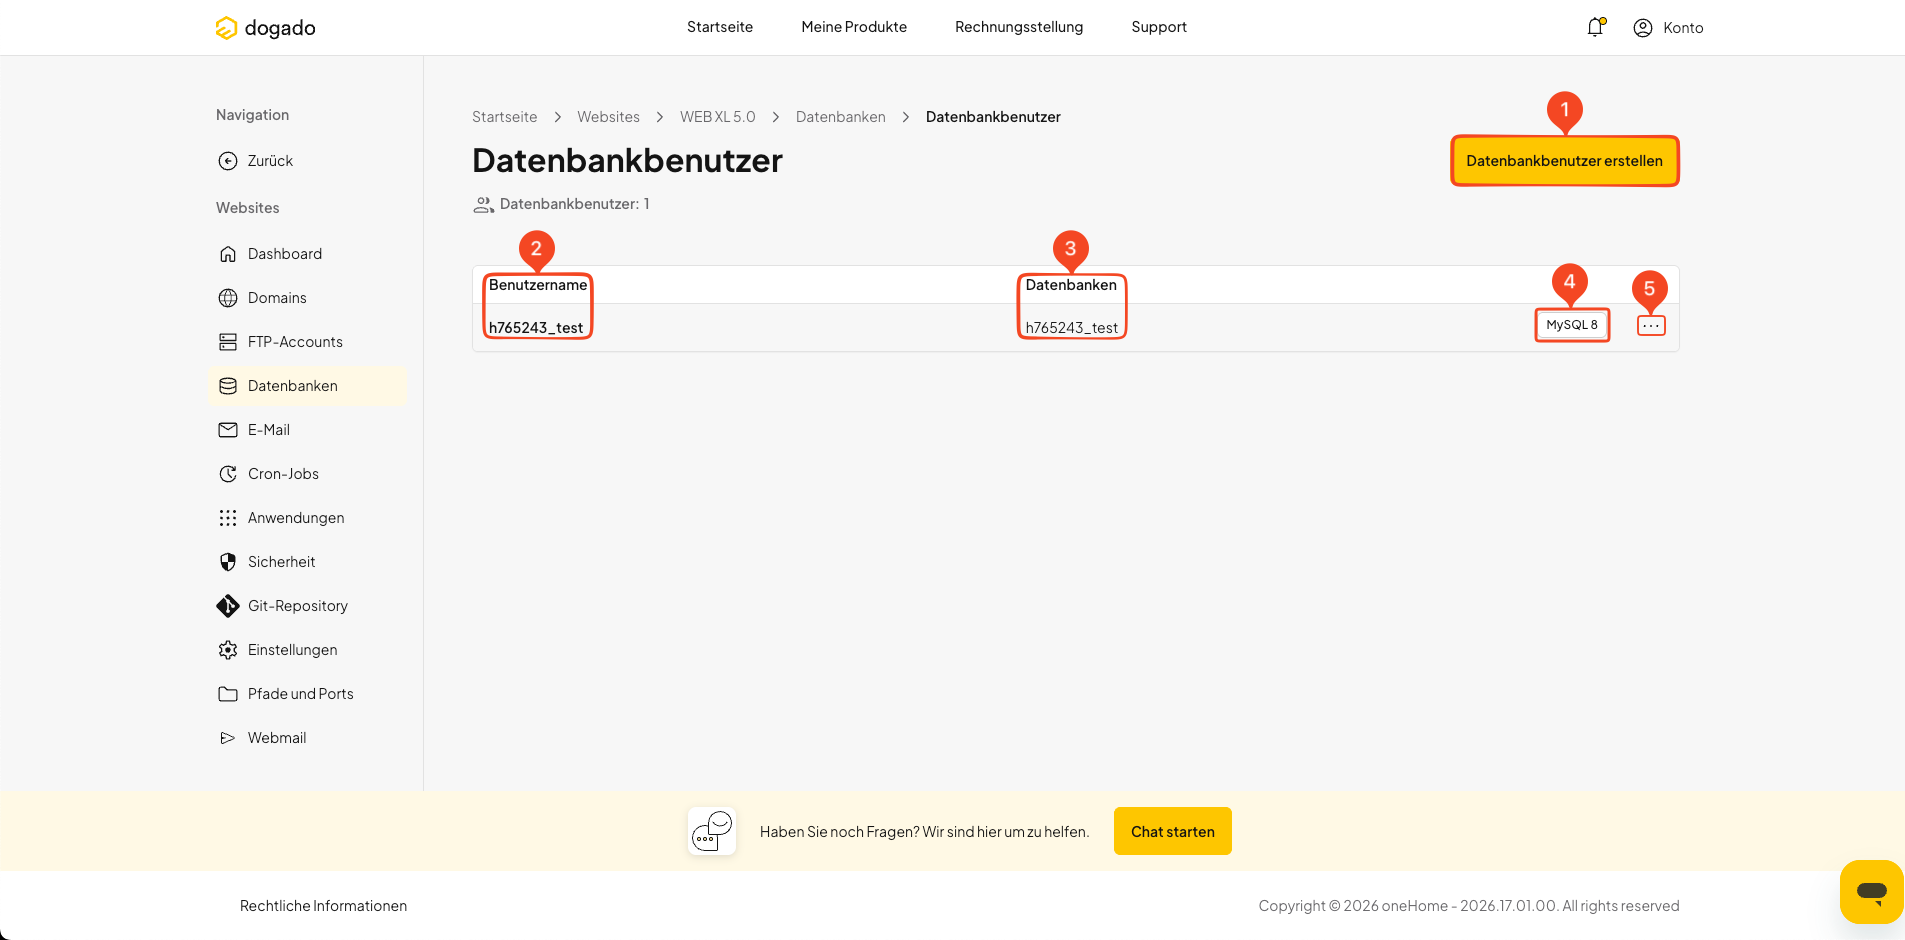The width and height of the screenshot is (1905, 940).
Task: Select Datenbanken text in sidebar
Action: pos(293,386)
